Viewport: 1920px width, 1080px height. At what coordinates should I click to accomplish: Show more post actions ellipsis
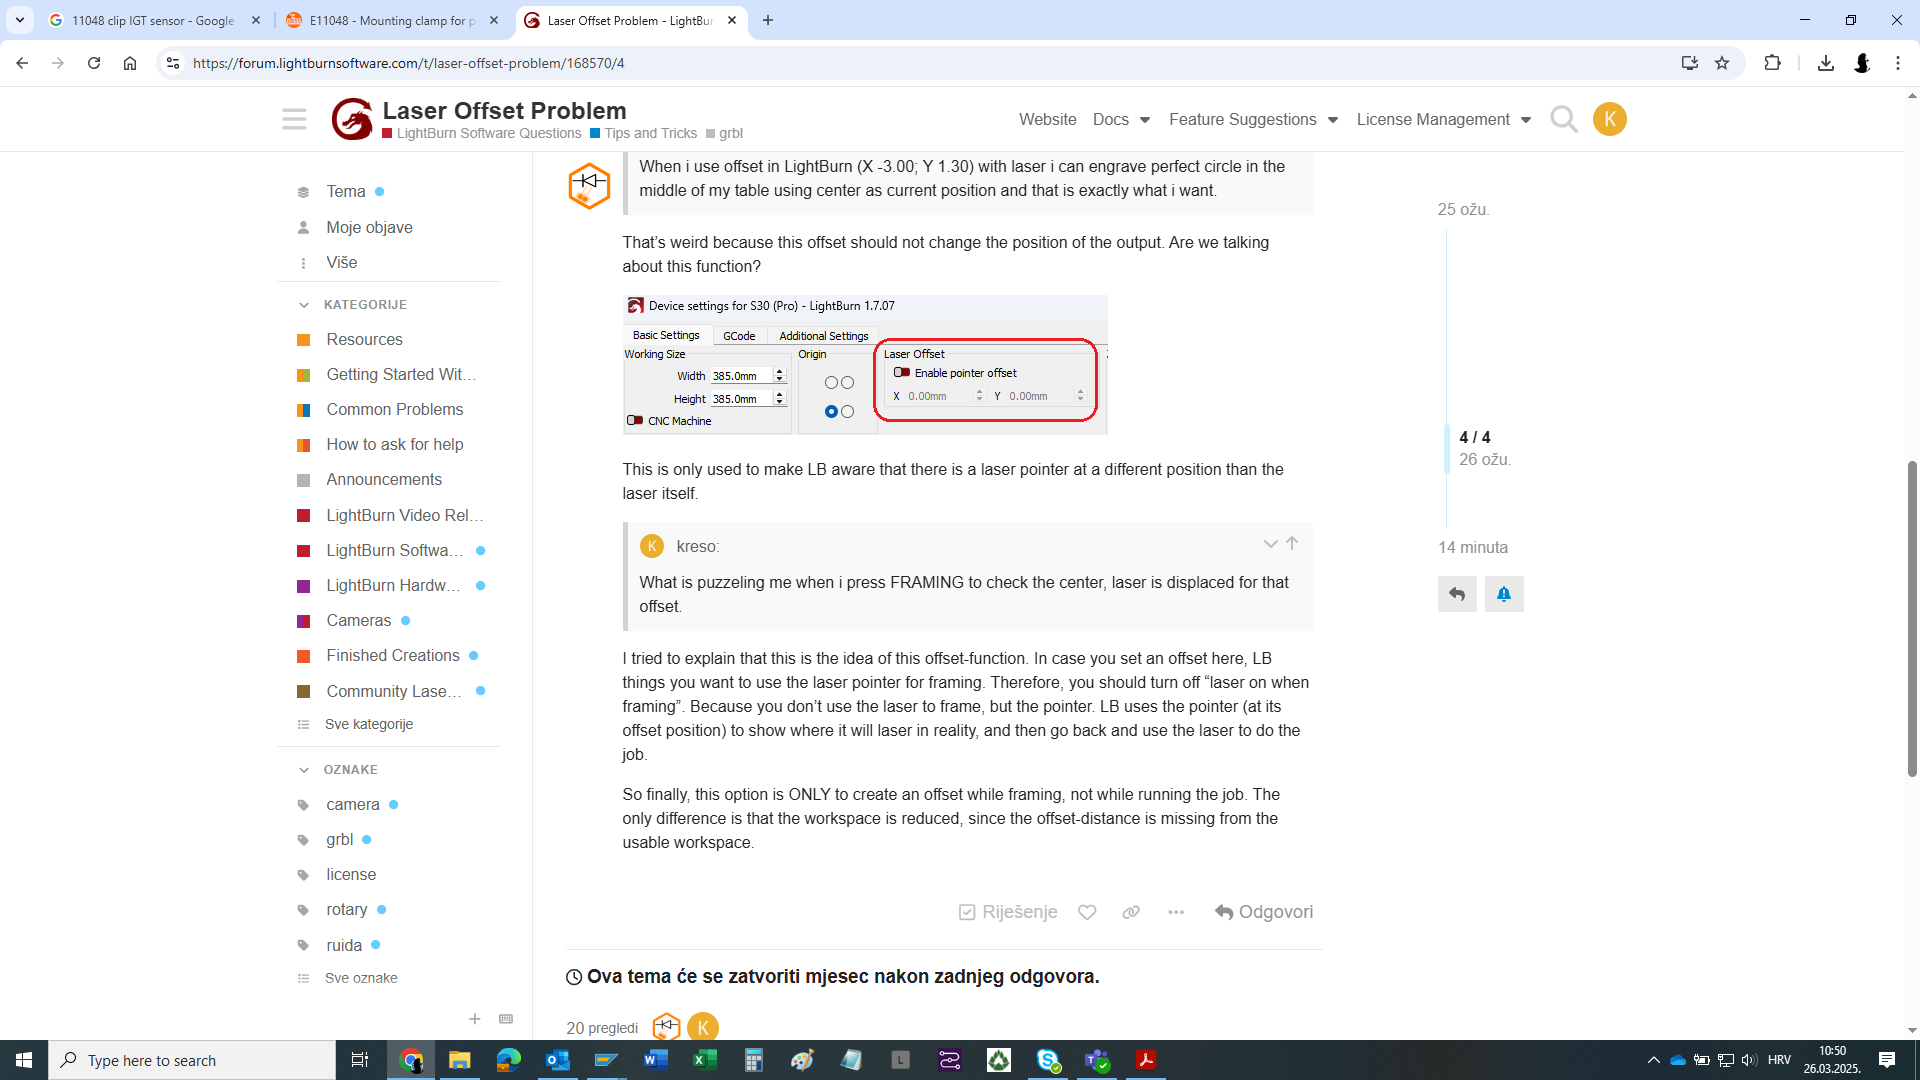pos(1176,912)
